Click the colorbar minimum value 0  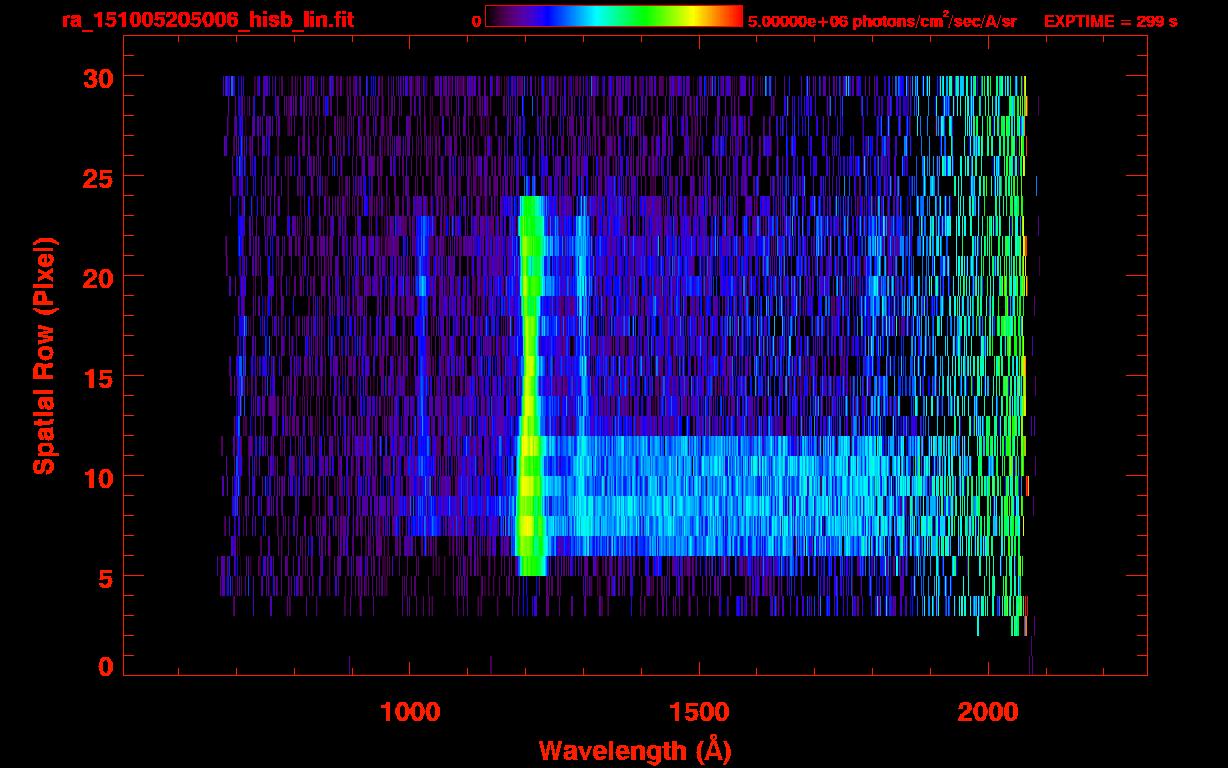(476, 21)
